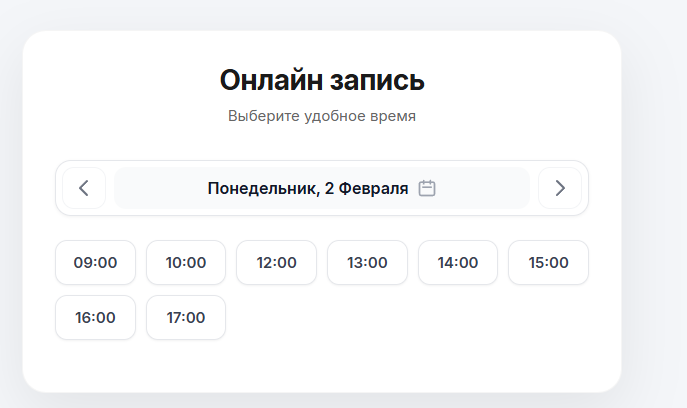Pick the 12:00 time slot
Screen dimensions: 687x408
coord(276,263)
